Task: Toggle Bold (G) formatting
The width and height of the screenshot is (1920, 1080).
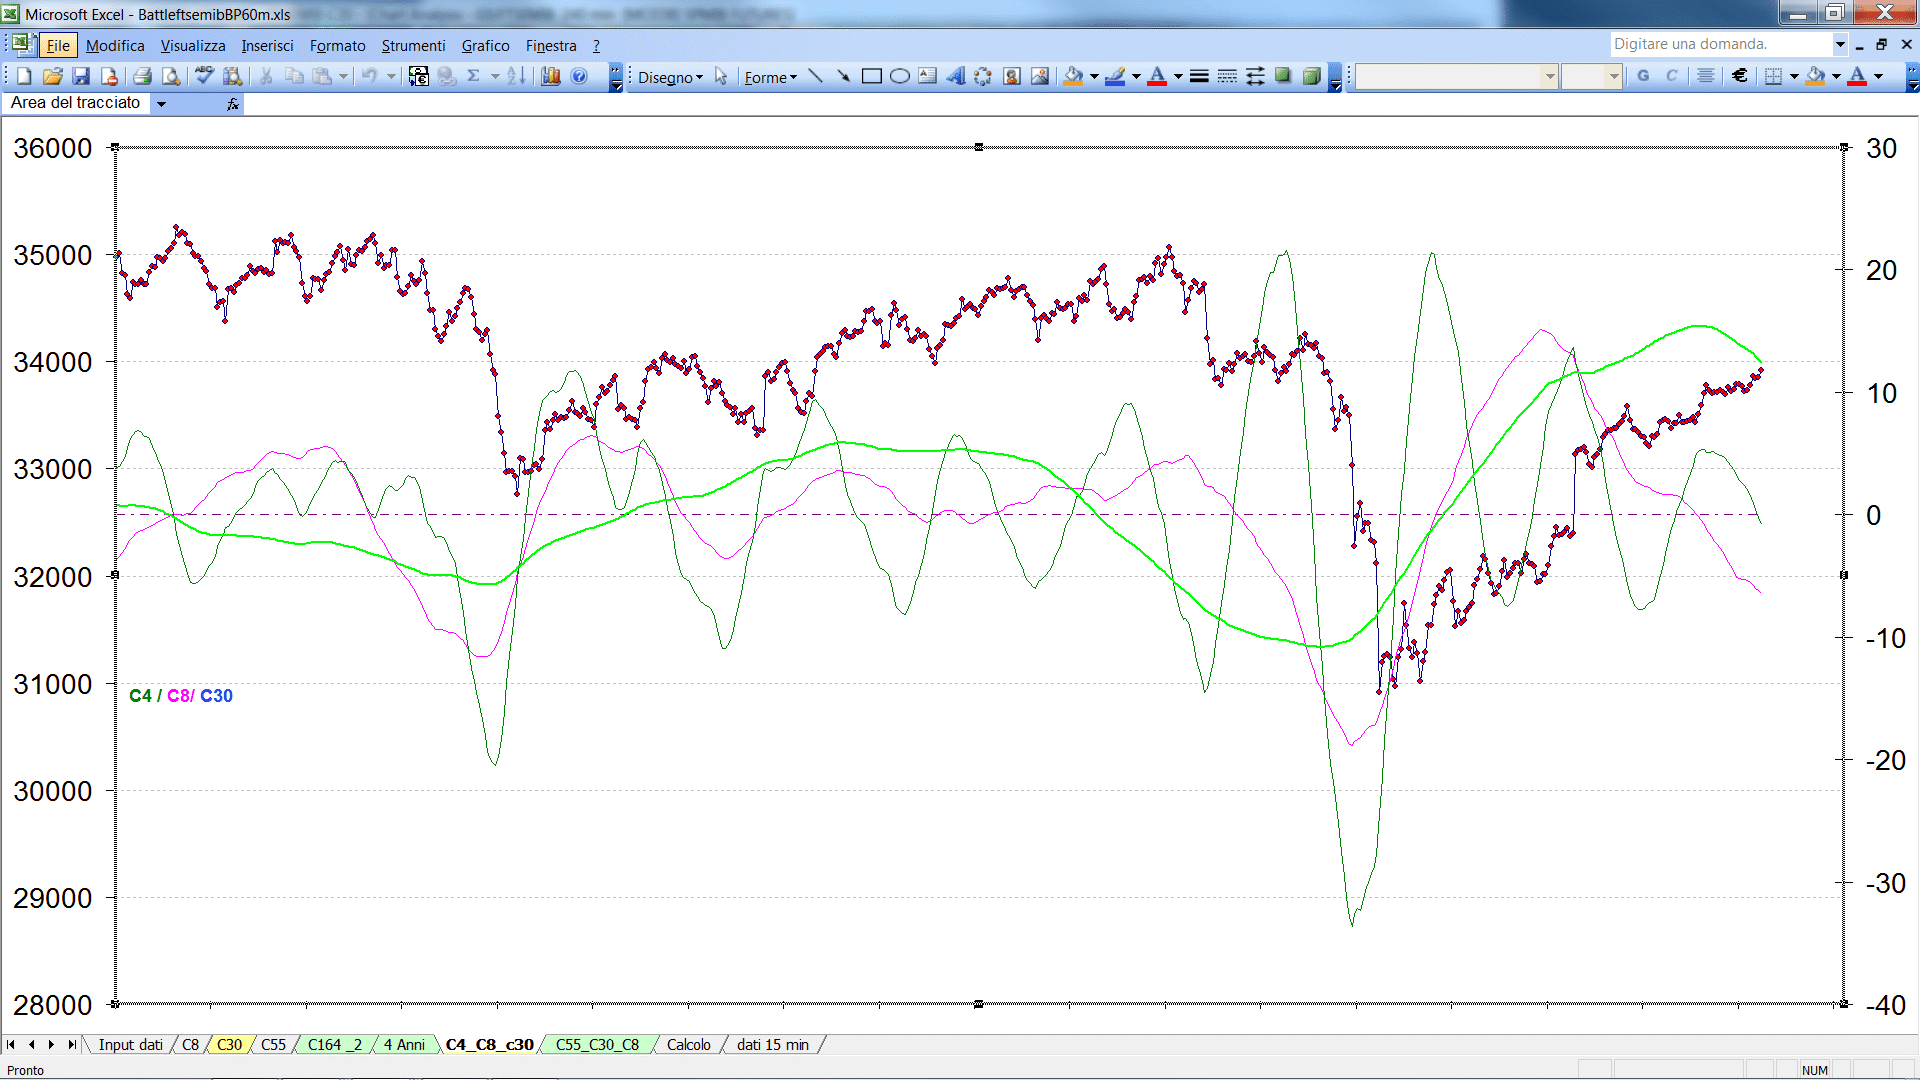Action: pyautogui.click(x=1643, y=76)
